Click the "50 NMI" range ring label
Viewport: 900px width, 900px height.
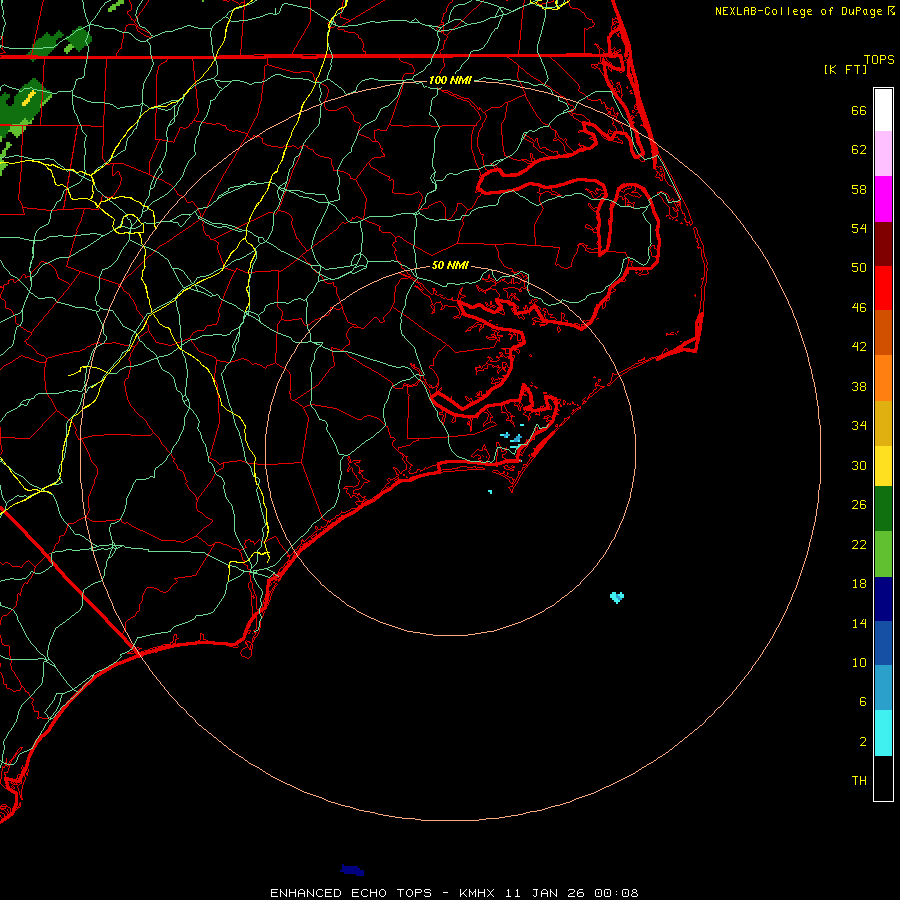[450, 266]
